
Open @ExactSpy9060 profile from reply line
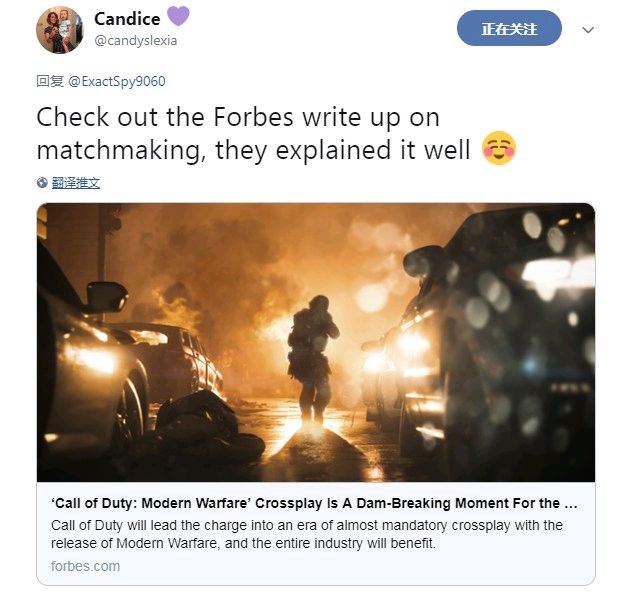pyautogui.click(x=116, y=81)
